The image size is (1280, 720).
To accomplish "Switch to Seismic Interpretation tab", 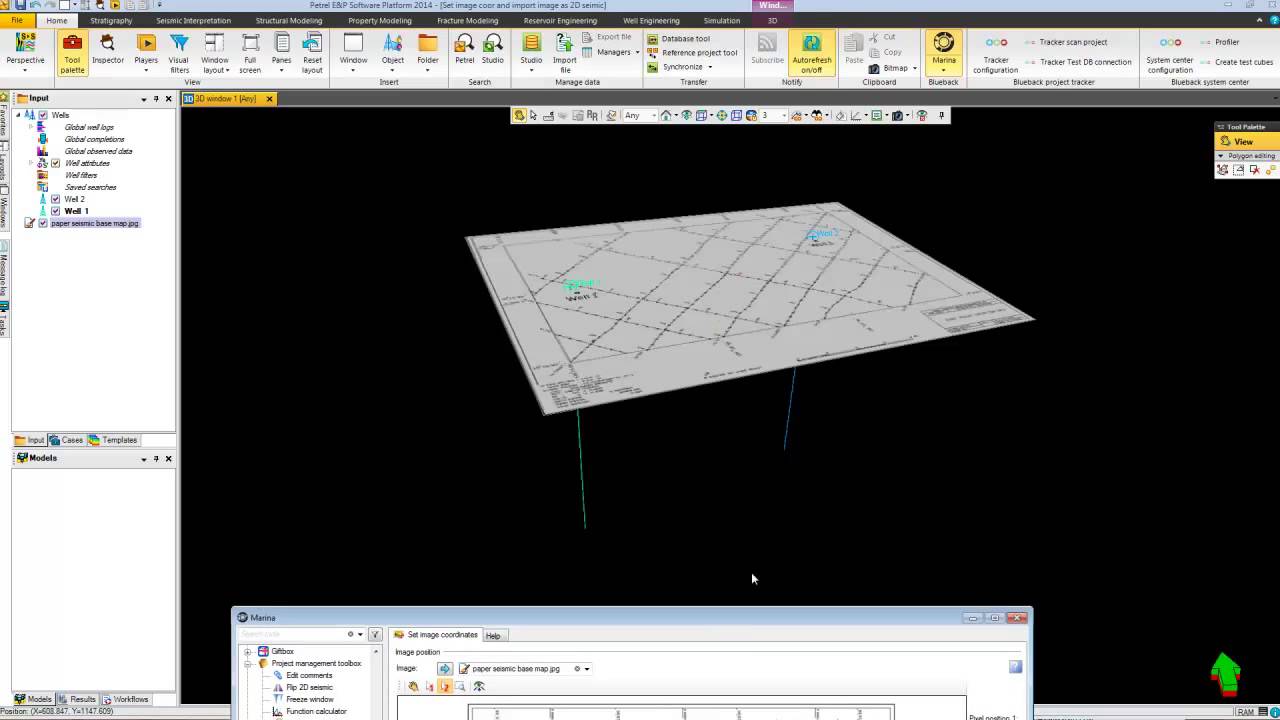I will (193, 20).
